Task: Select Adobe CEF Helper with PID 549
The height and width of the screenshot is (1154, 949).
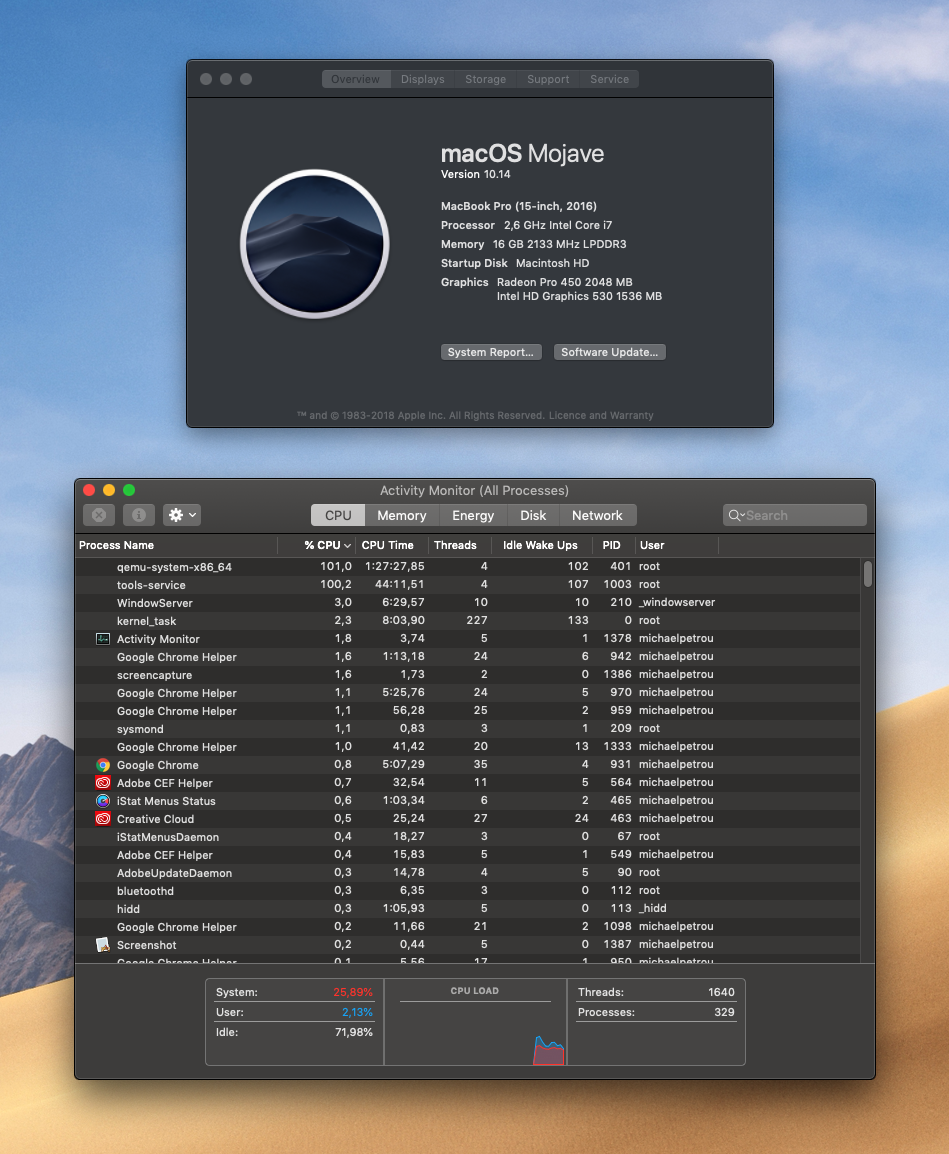Action: pyautogui.click(x=468, y=854)
